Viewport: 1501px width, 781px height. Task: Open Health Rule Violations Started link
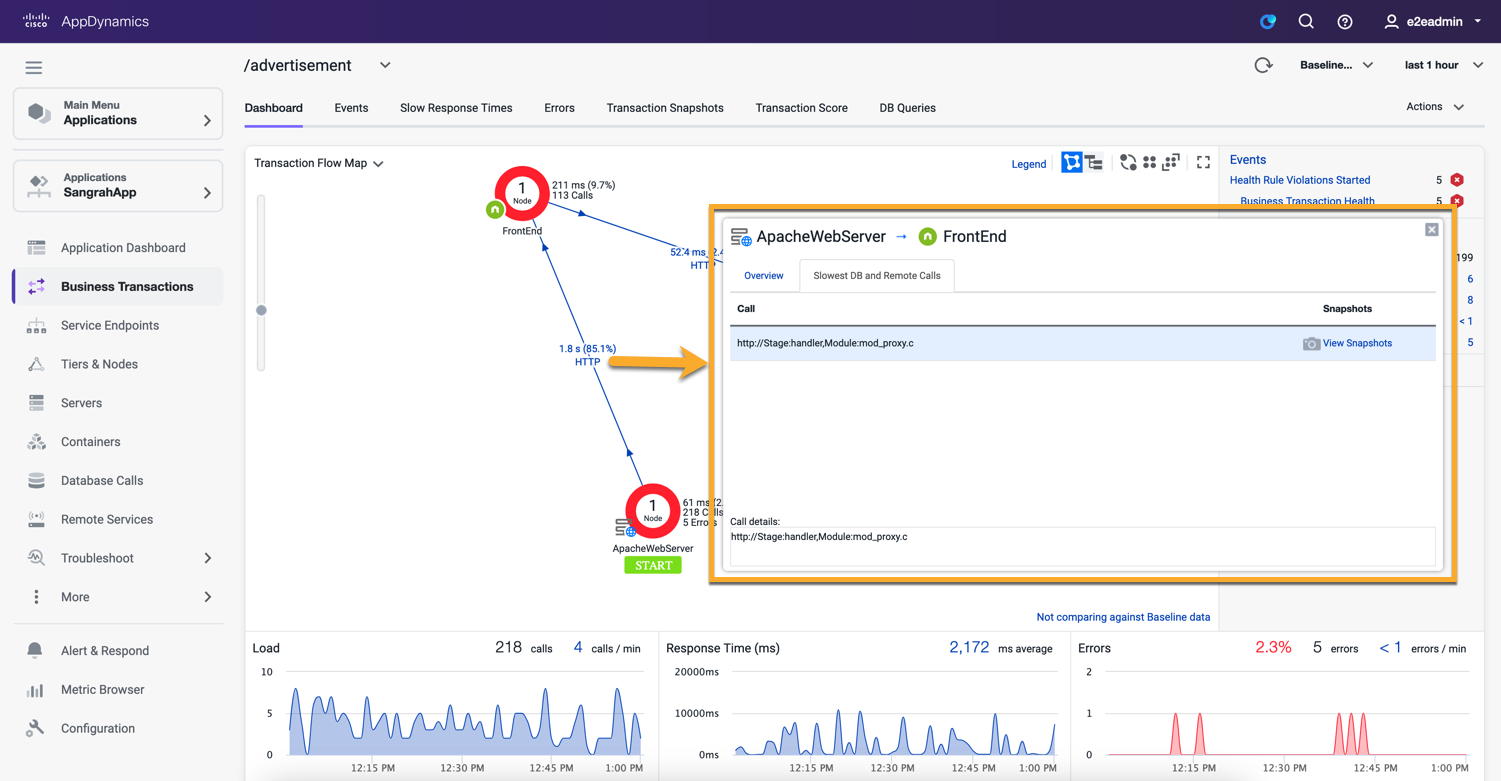pyautogui.click(x=1300, y=180)
